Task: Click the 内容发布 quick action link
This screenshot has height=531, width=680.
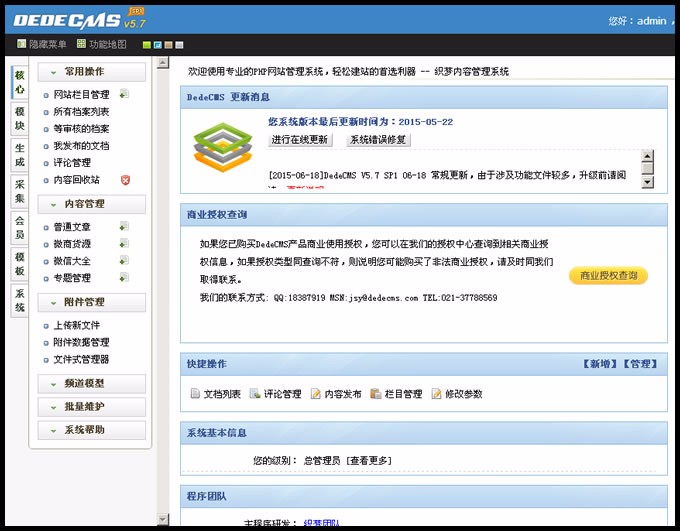Action: click(343, 394)
